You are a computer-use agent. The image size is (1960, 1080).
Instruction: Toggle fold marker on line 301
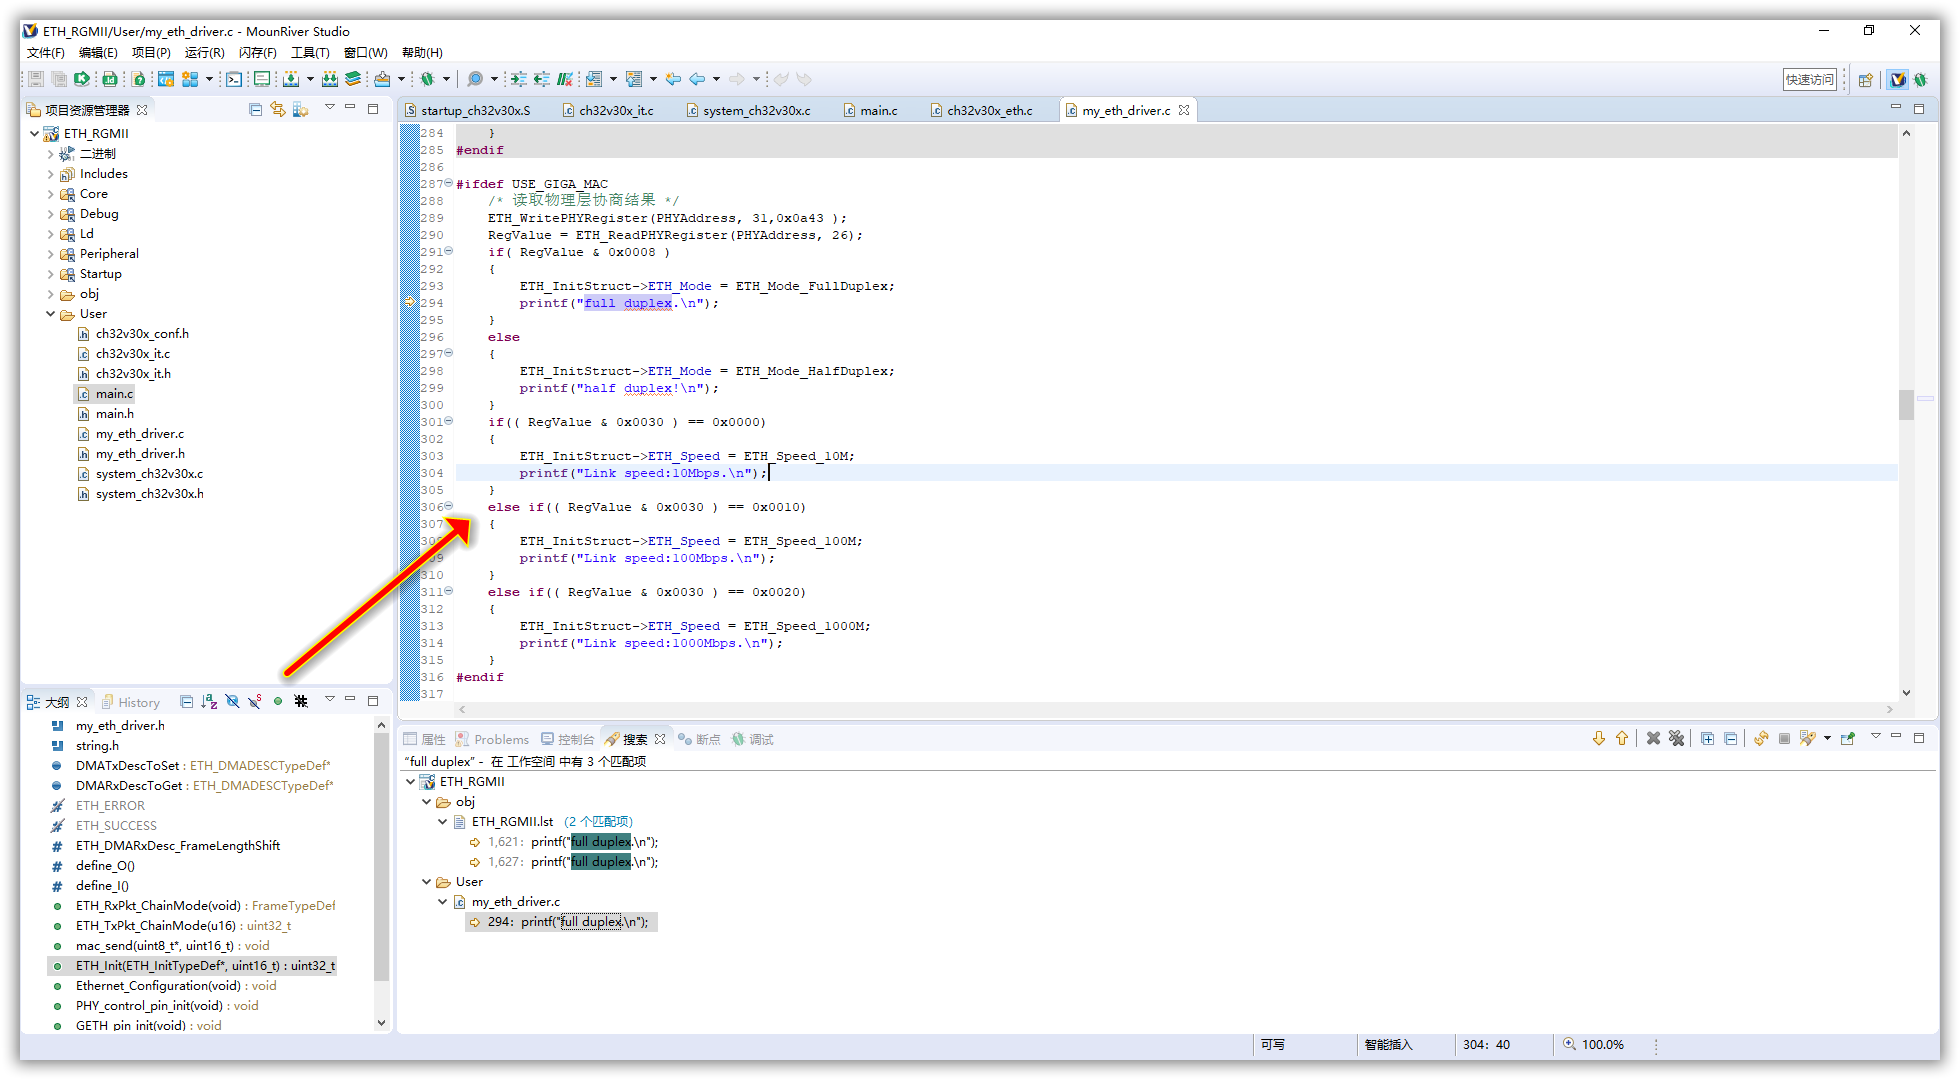448,421
